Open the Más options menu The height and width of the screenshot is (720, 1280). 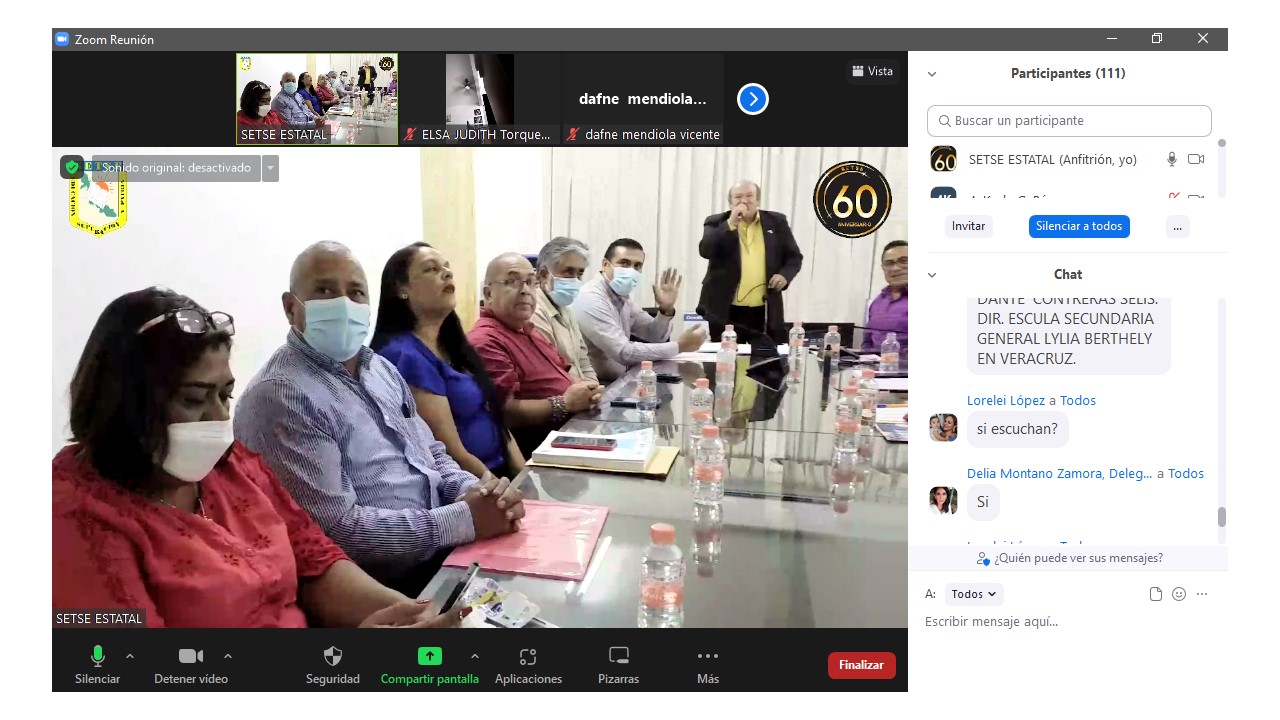[707, 657]
